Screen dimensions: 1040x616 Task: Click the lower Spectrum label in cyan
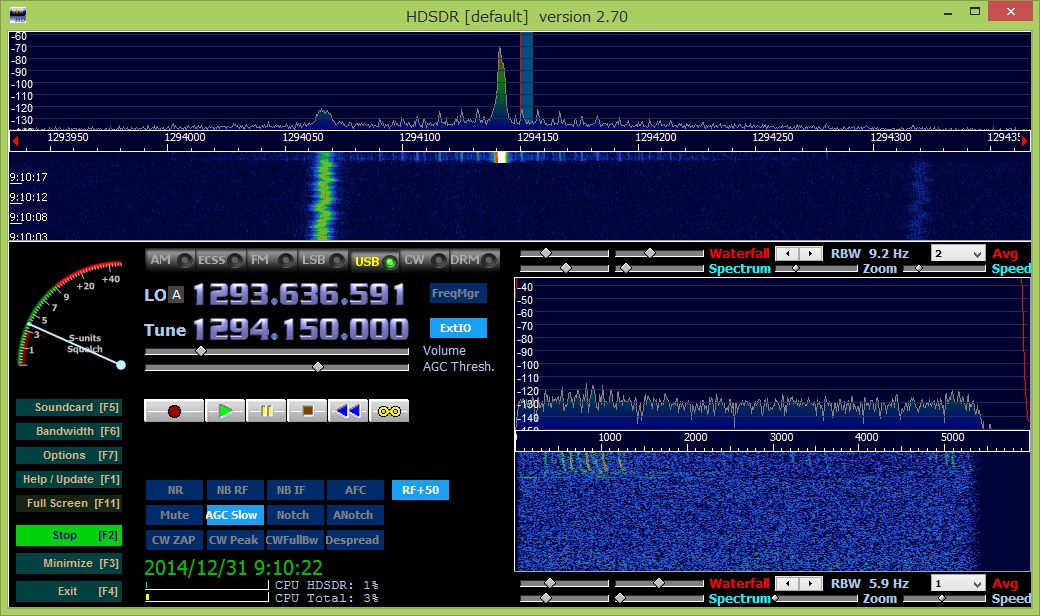pyautogui.click(x=740, y=599)
